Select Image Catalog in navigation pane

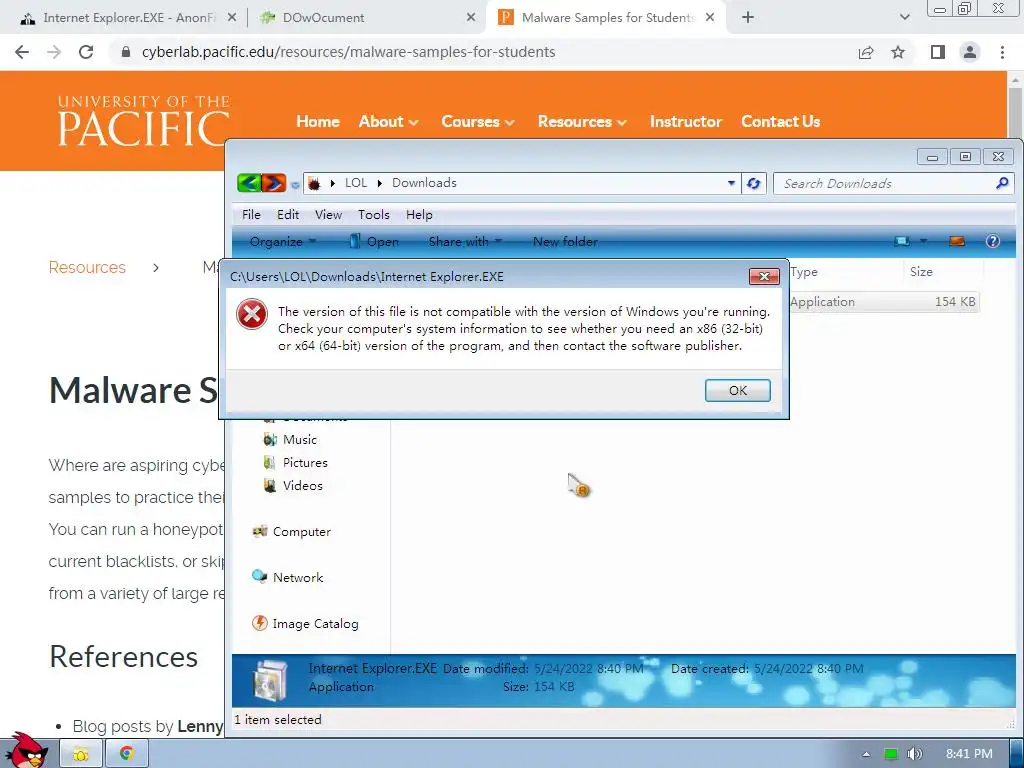pyautogui.click(x=305, y=624)
